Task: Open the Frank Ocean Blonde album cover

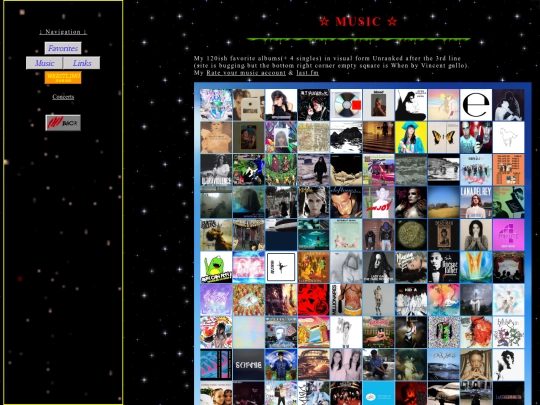Action: pos(378,105)
